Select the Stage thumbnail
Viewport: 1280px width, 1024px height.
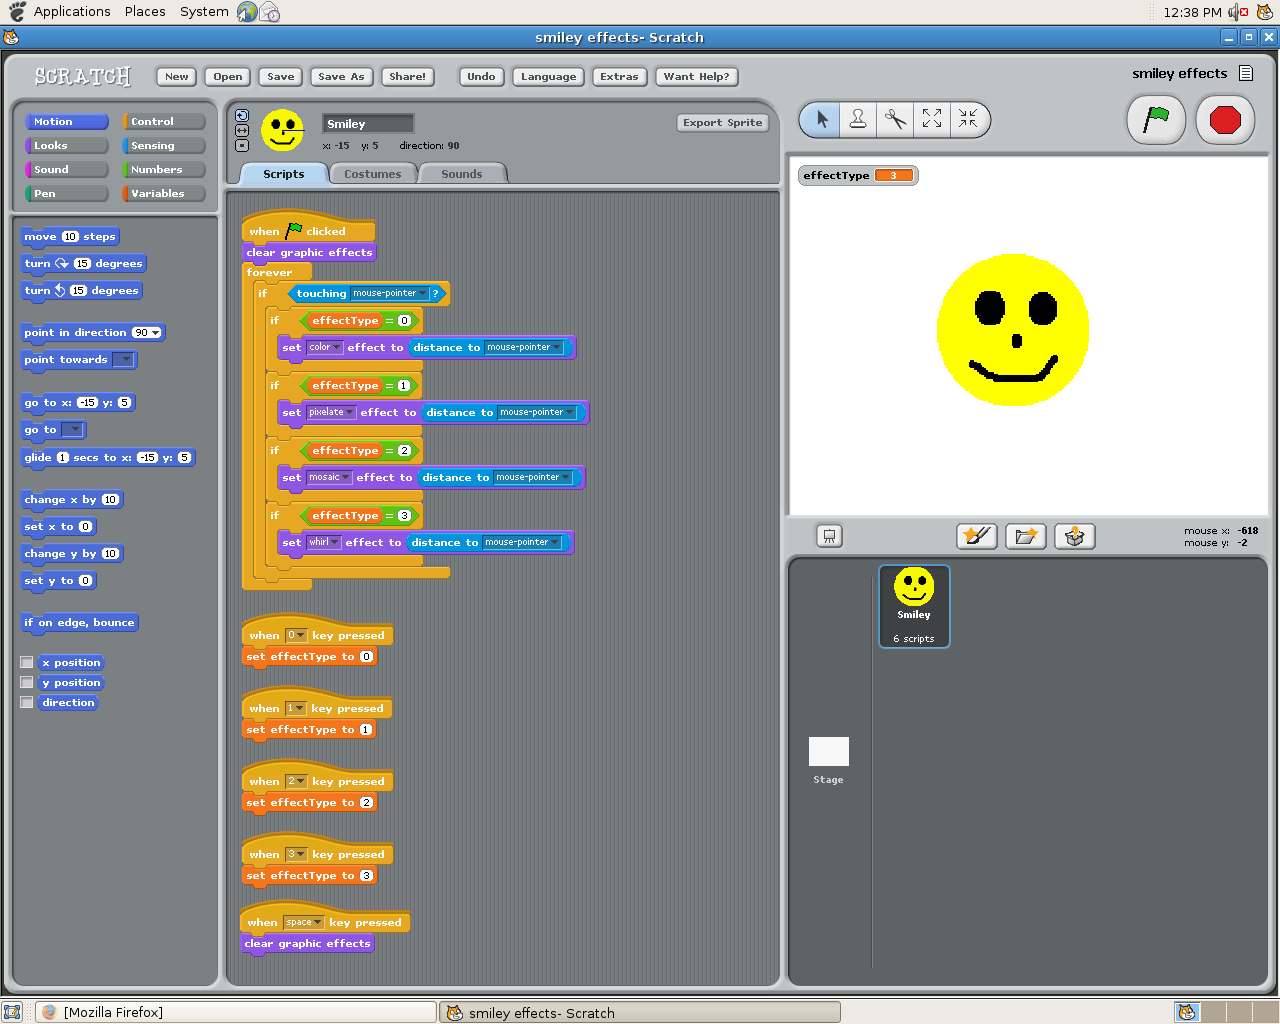click(828, 761)
